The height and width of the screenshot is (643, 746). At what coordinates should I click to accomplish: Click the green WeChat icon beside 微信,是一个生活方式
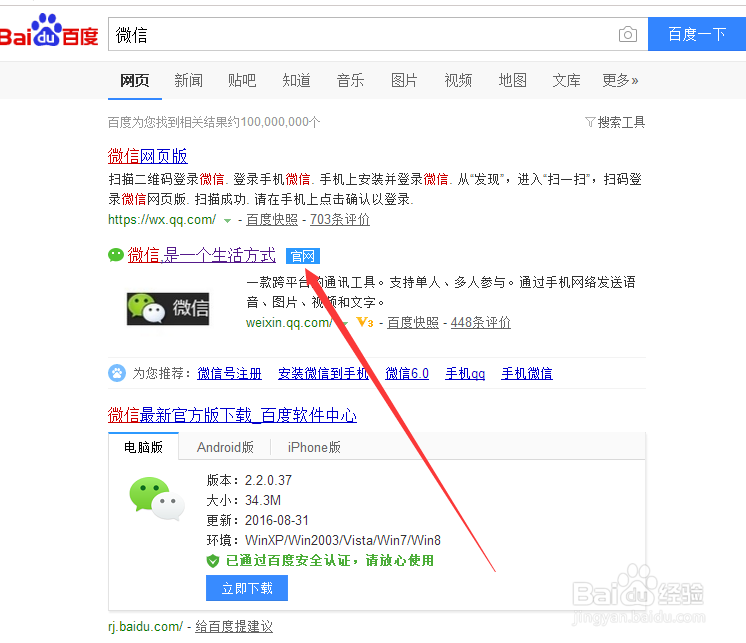tap(116, 255)
